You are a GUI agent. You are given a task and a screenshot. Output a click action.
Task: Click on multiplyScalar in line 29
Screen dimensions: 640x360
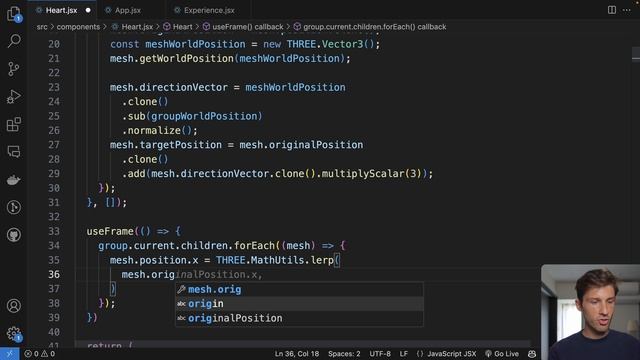pyautogui.click(x=362, y=174)
